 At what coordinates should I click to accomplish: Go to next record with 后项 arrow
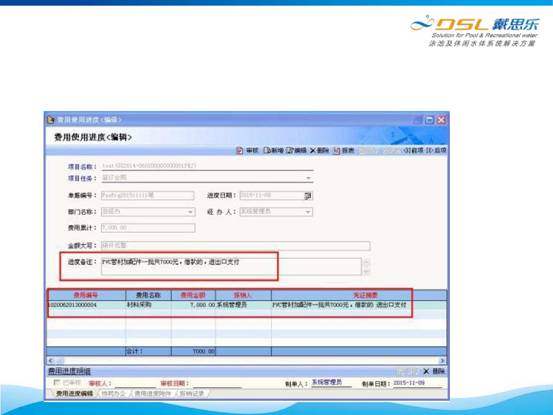click(x=436, y=151)
